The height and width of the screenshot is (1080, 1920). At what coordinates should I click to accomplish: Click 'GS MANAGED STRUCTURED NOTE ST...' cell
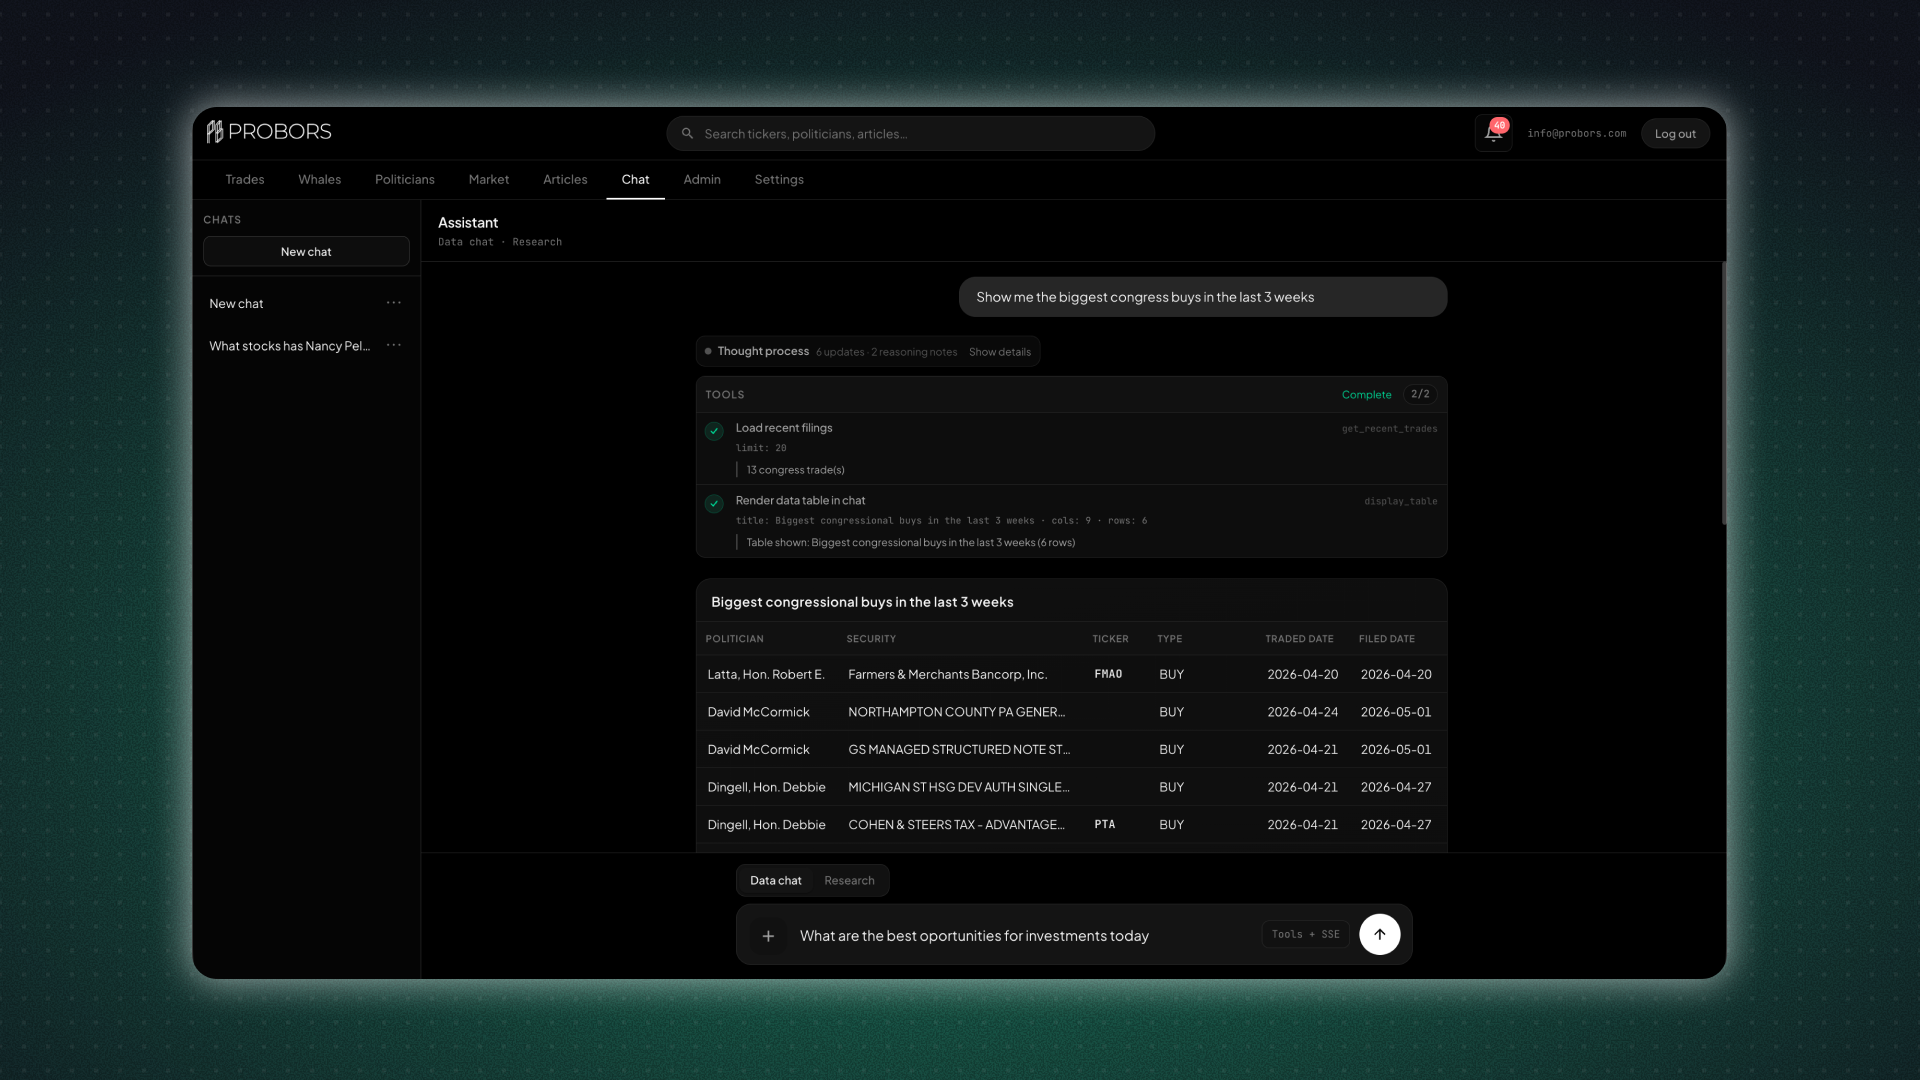pos(959,750)
